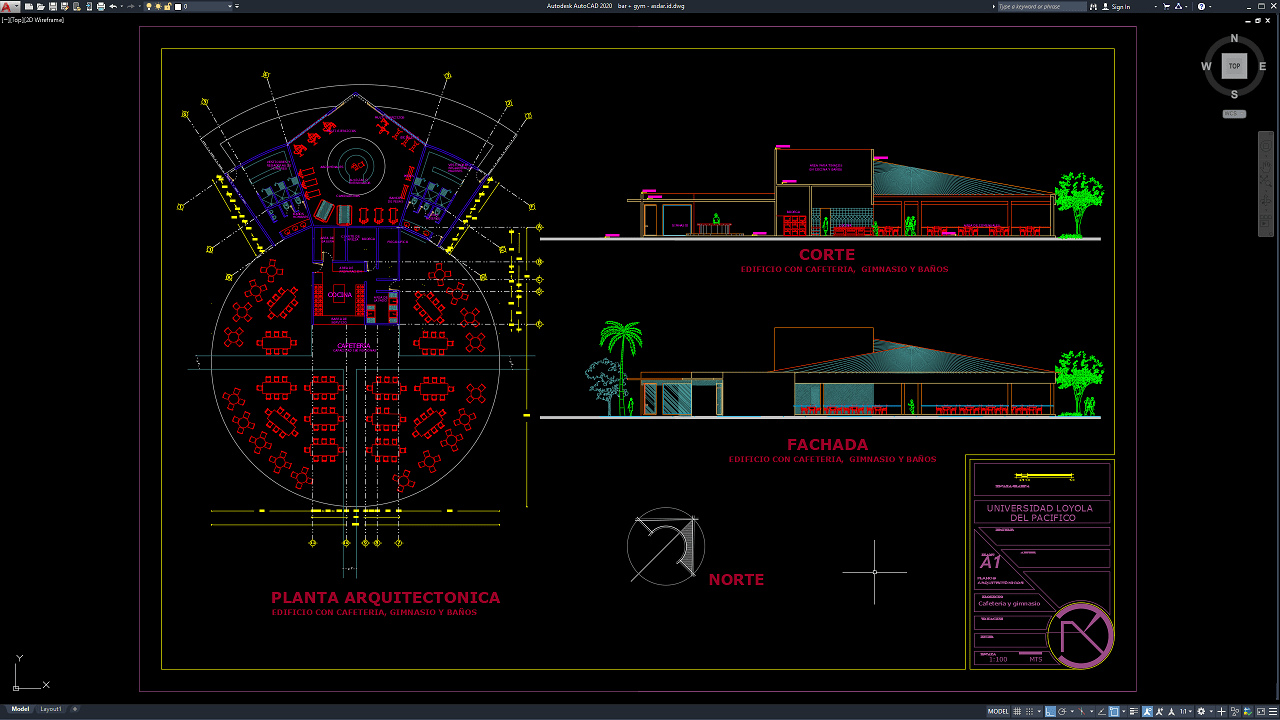This screenshot has height=720, width=1280.
Task: Open the annotation scale 1:1 dropdown
Action: click(1185, 711)
